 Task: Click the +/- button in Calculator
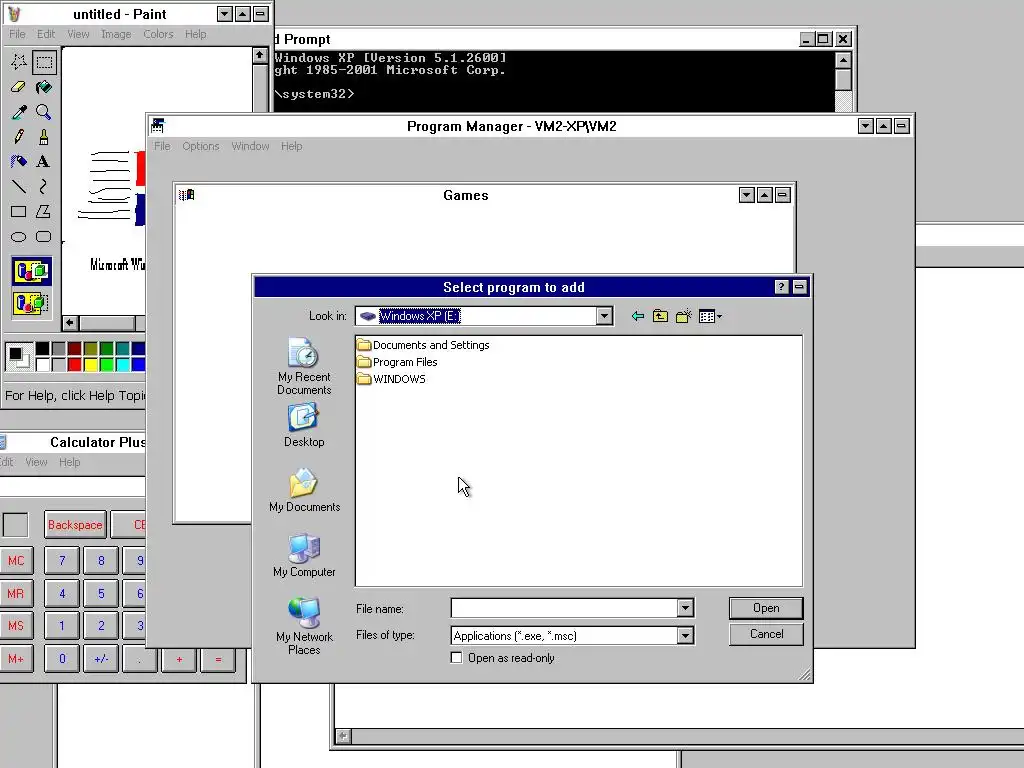pos(101,659)
